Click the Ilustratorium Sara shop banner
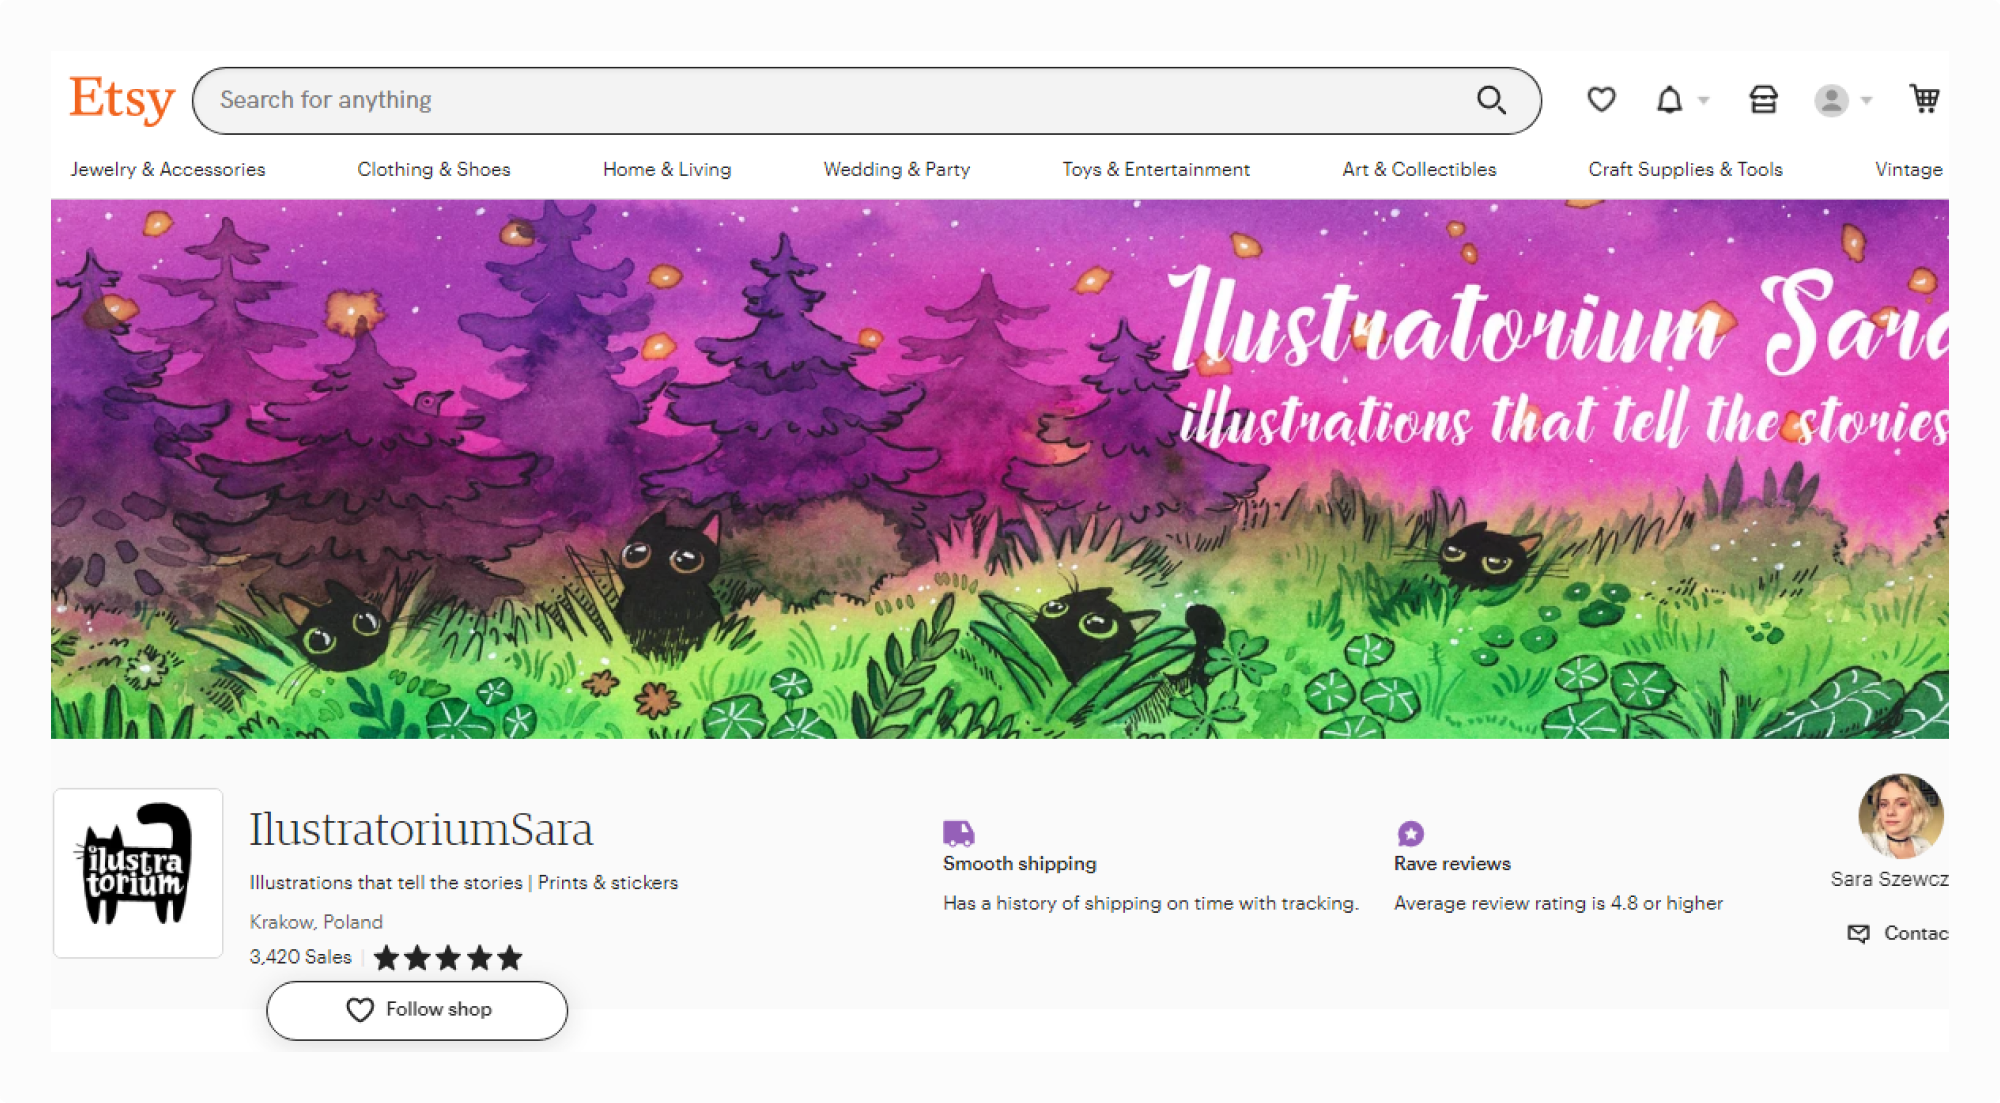 [1000, 469]
